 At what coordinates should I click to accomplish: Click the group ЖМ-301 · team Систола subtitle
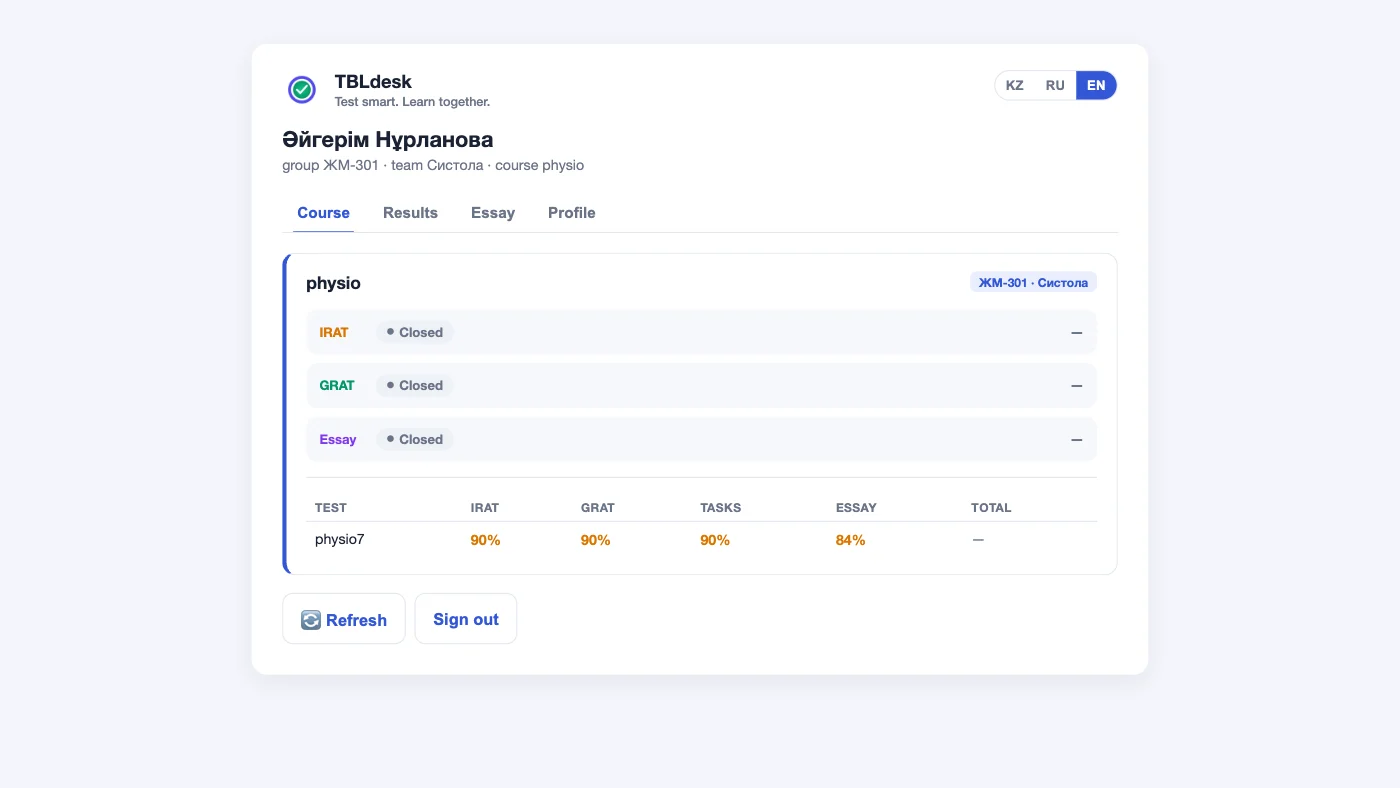433,165
